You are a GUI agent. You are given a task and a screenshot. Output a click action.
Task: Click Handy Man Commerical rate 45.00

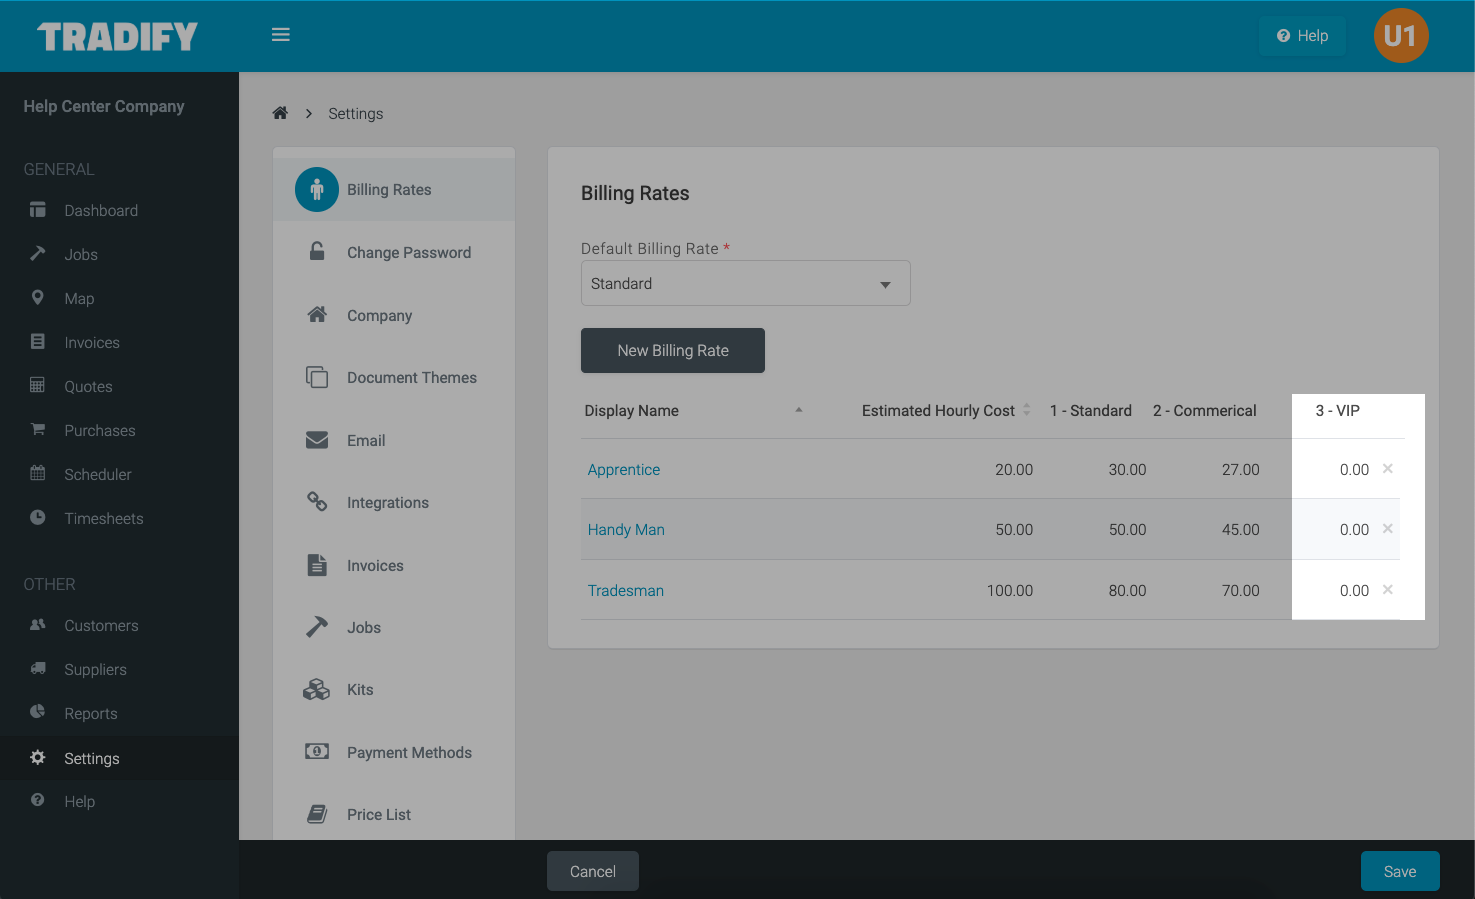(1240, 529)
